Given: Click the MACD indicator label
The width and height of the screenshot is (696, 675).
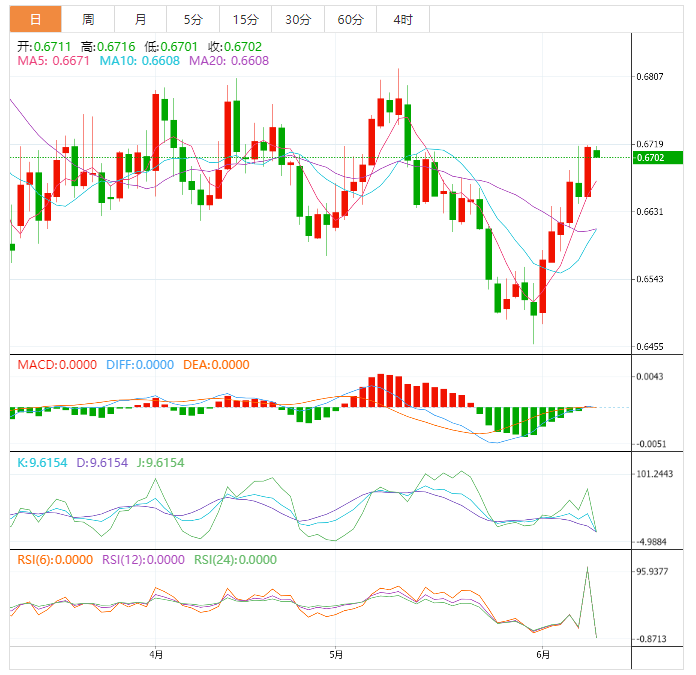Looking at the screenshot, I should pyautogui.click(x=57, y=365).
